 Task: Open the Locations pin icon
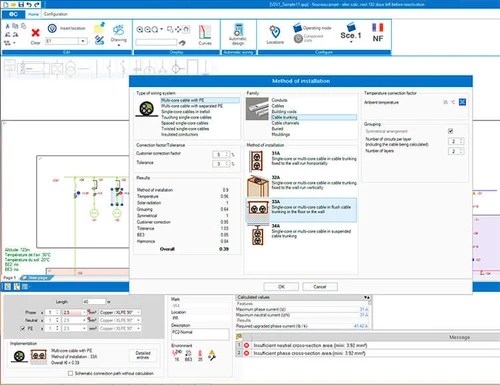tap(275, 32)
